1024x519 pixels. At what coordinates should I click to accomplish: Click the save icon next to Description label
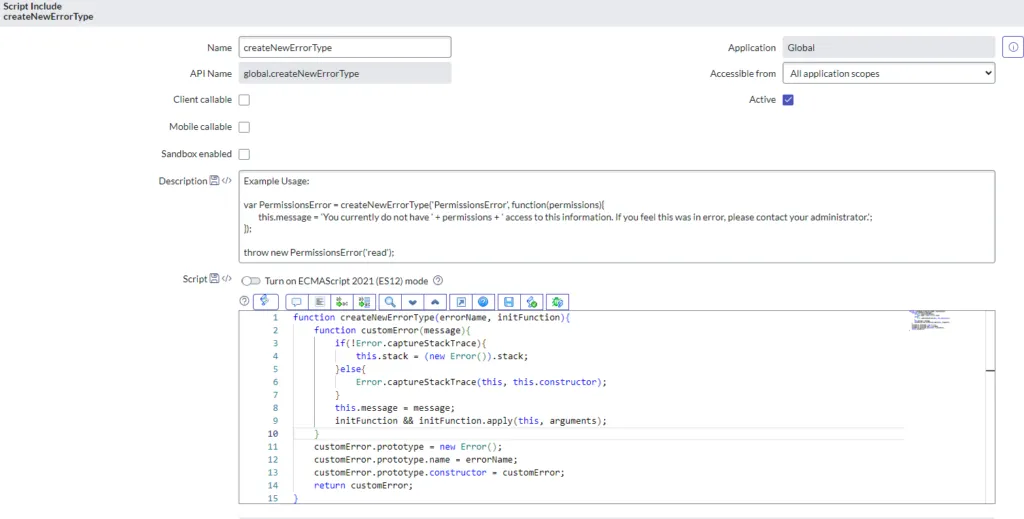pos(214,181)
